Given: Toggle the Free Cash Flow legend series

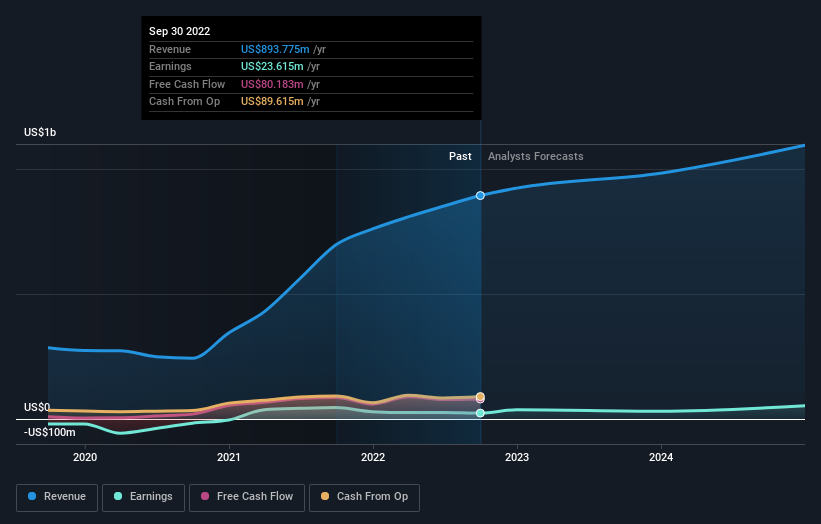Looking at the screenshot, I should [x=247, y=497].
